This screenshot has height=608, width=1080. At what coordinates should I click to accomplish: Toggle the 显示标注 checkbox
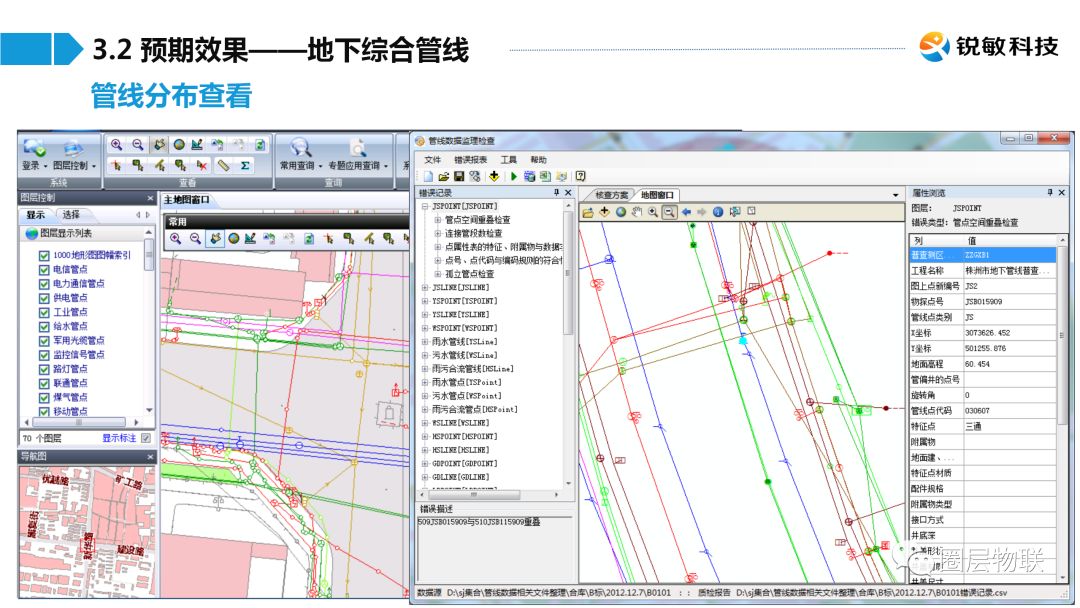click(146, 438)
